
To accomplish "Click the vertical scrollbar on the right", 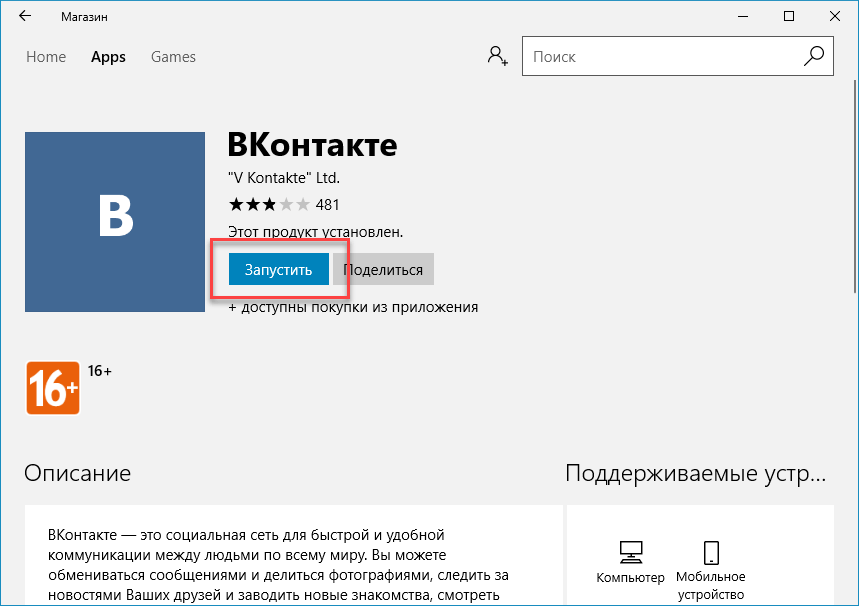I will 855,186.
